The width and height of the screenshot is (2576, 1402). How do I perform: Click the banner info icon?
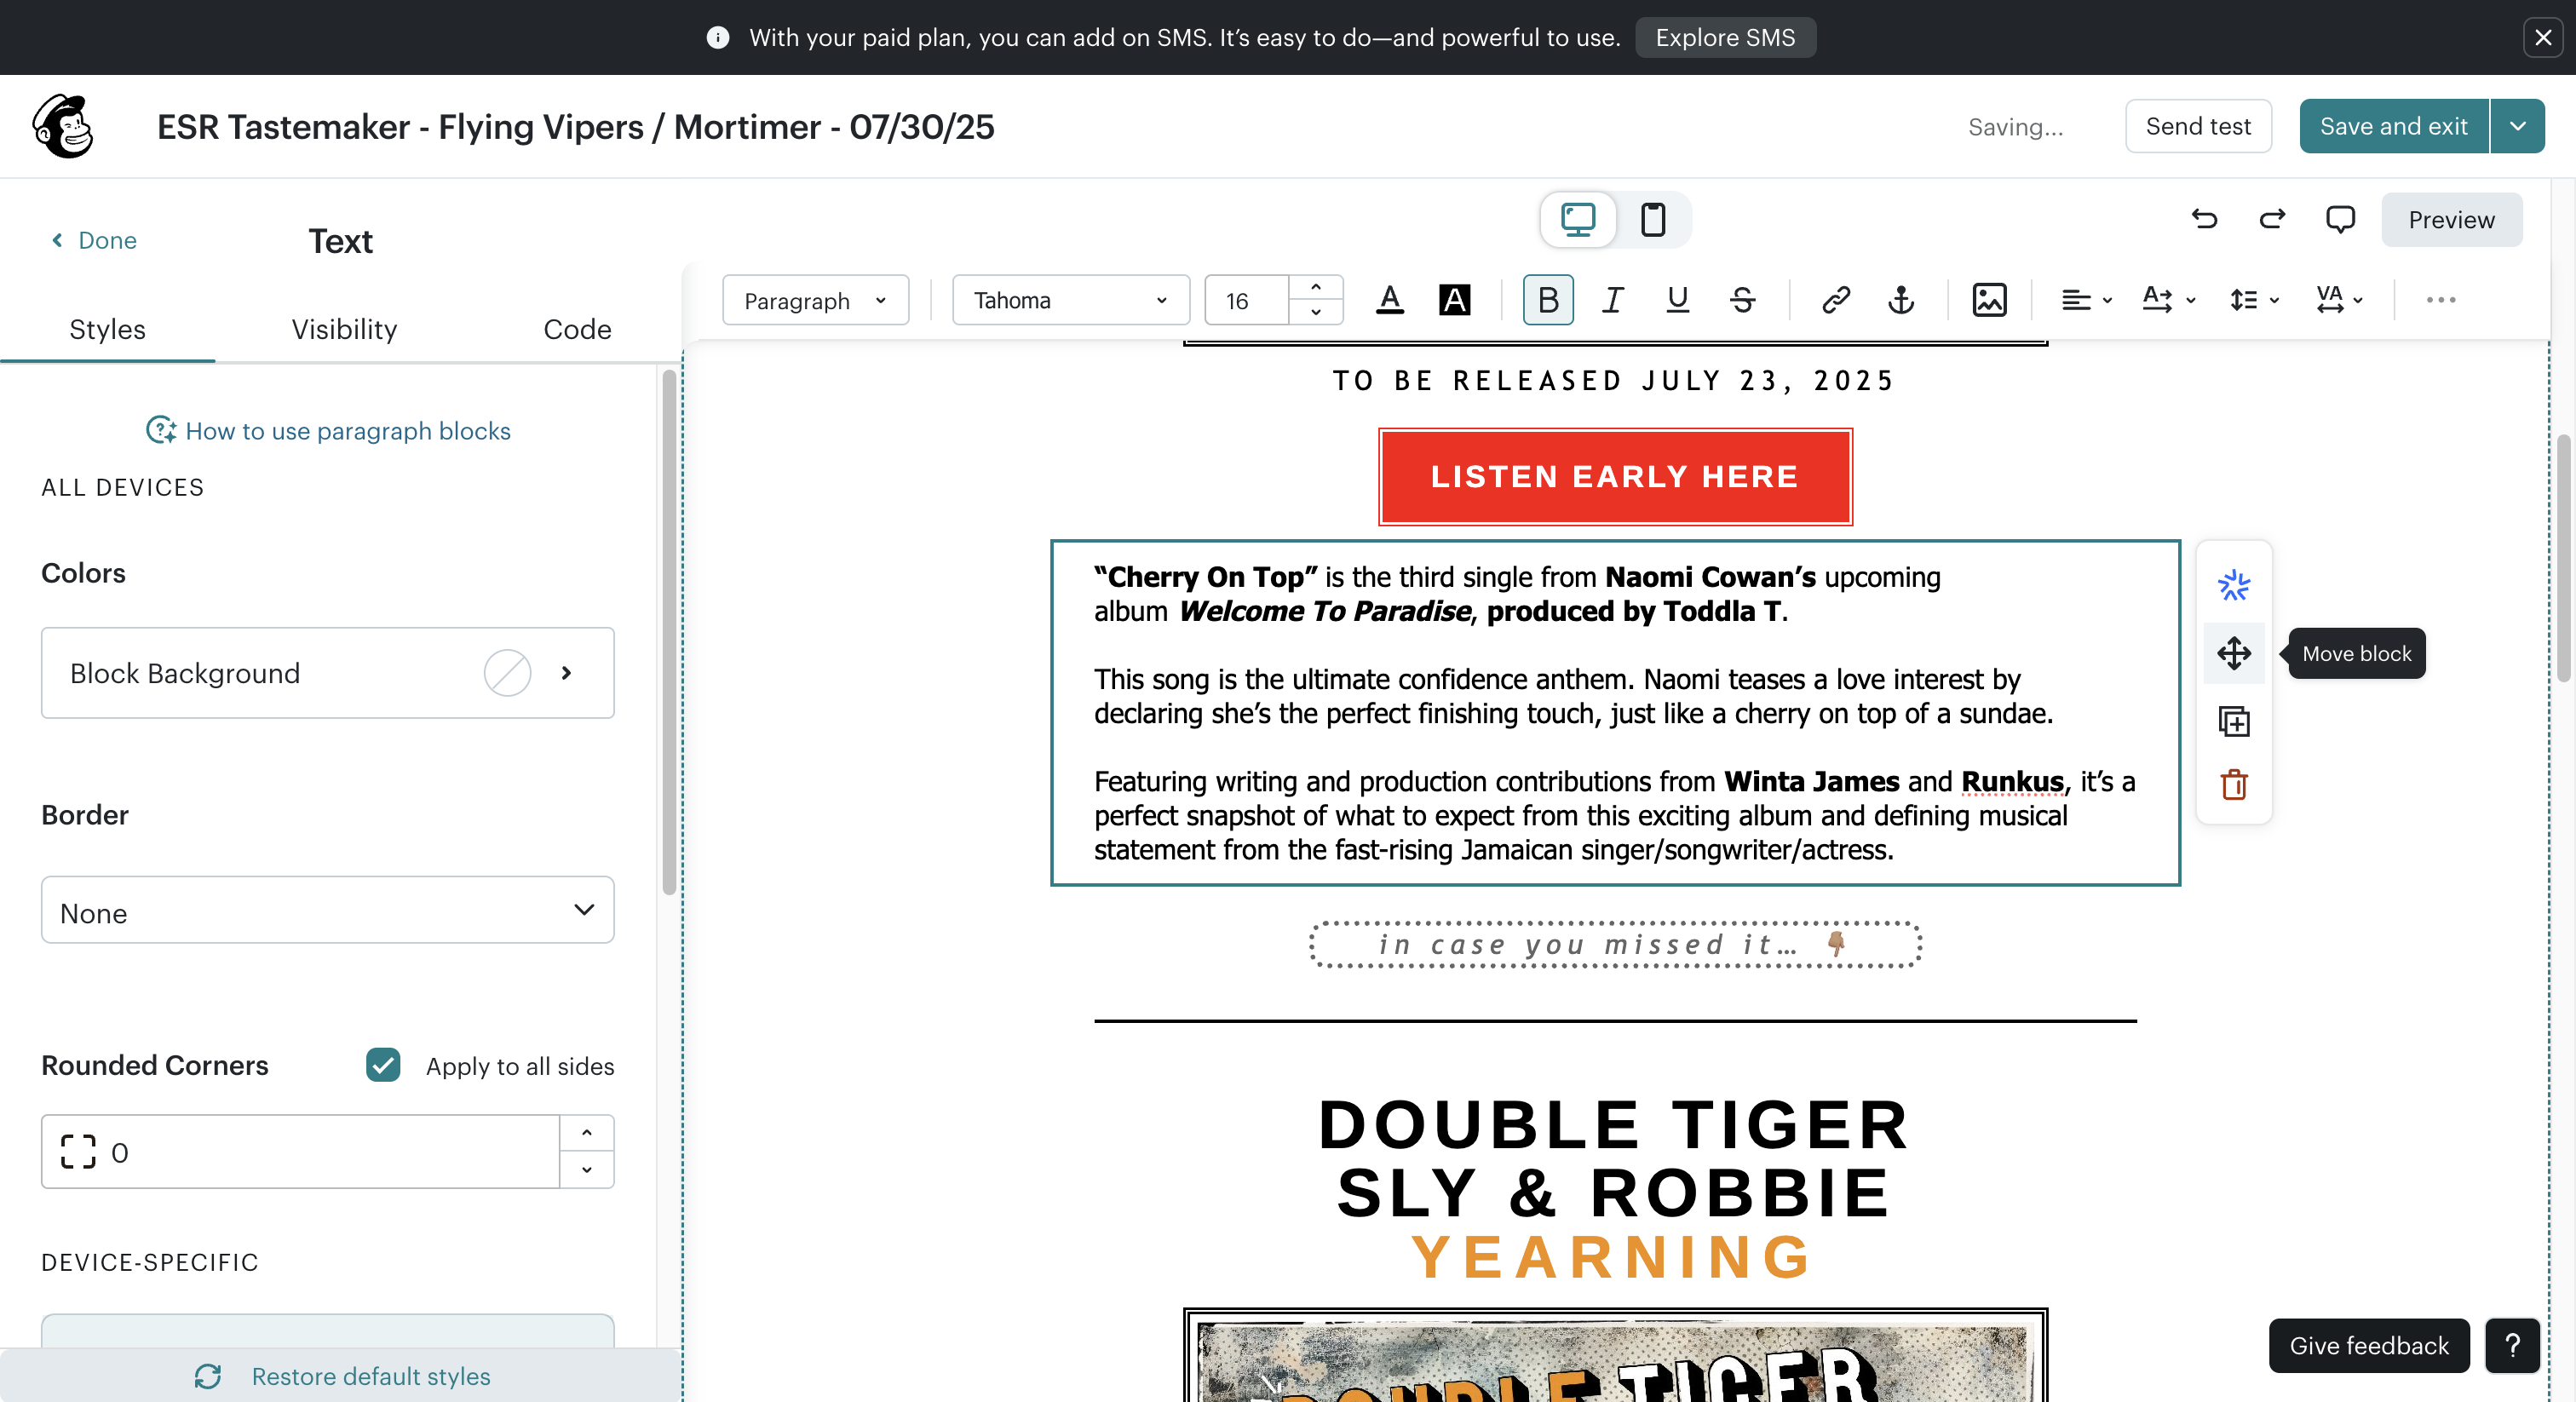[717, 37]
